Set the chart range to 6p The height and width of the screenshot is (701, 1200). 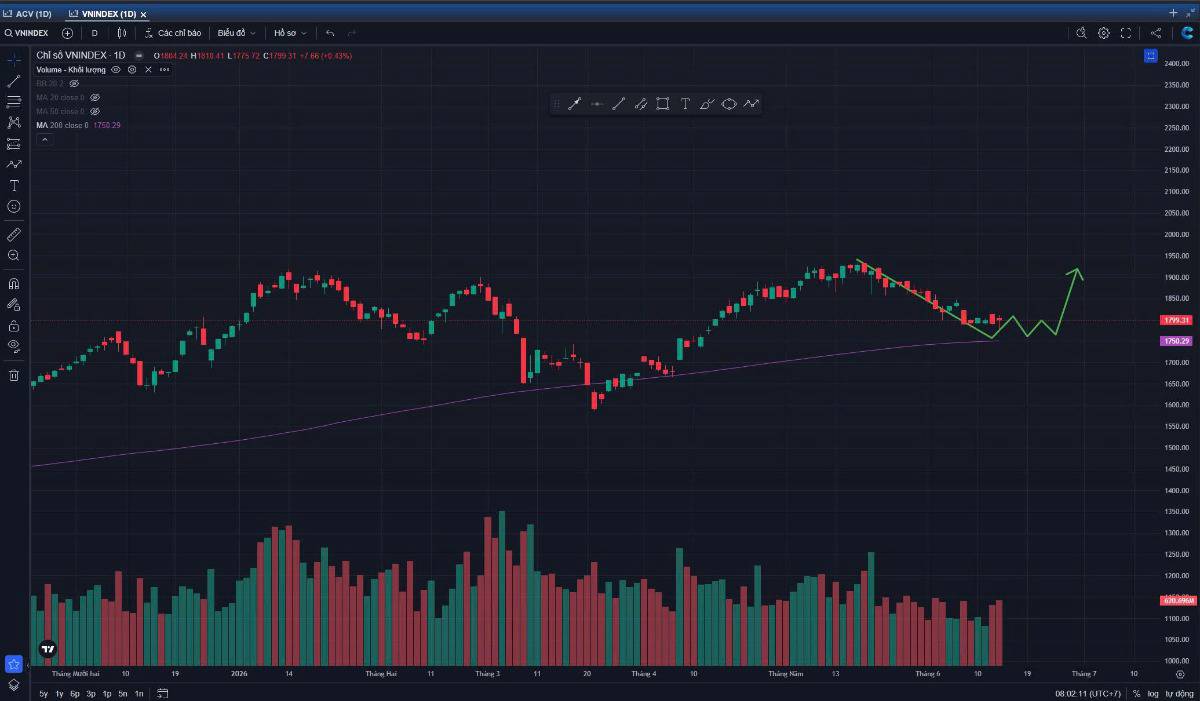[x=75, y=693]
